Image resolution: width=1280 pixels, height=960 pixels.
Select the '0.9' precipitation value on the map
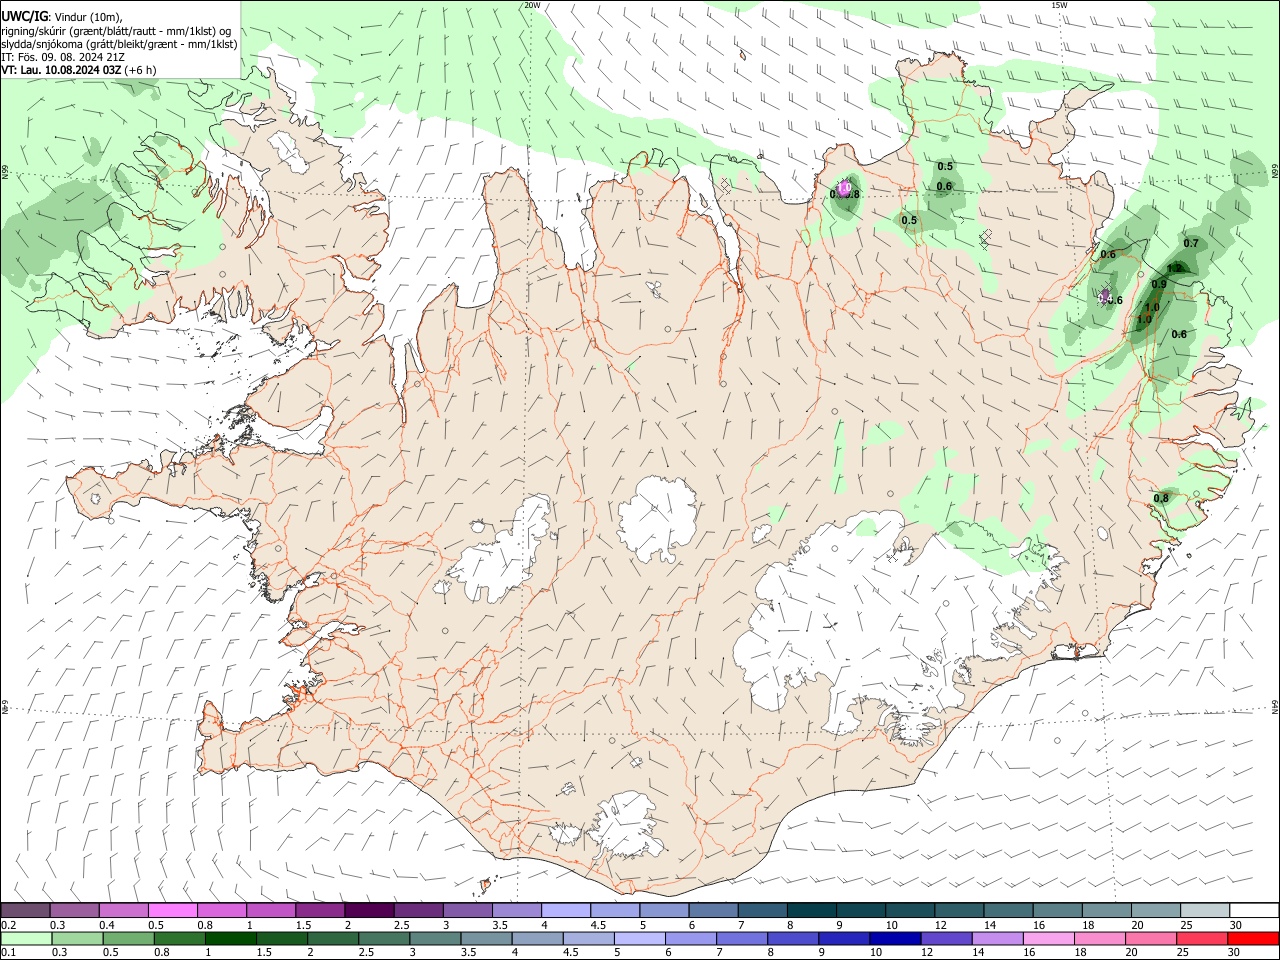(1159, 284)
